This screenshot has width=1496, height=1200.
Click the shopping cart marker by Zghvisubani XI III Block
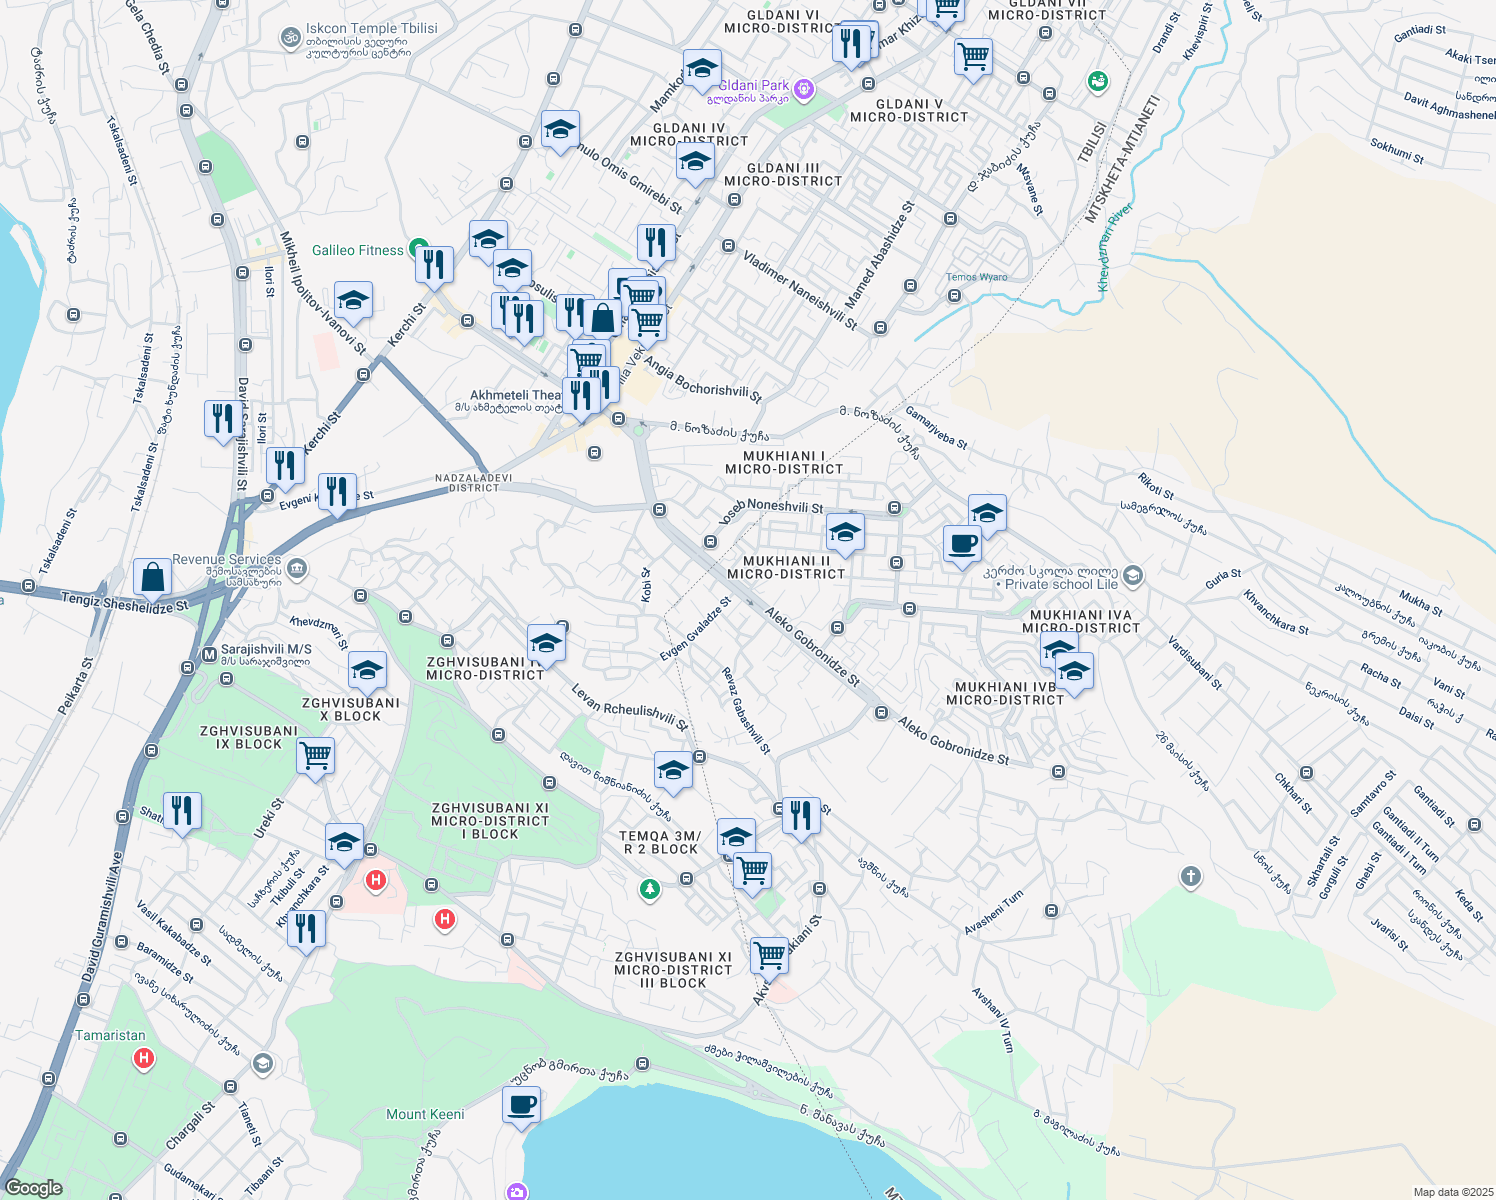[x=769, y=955]
